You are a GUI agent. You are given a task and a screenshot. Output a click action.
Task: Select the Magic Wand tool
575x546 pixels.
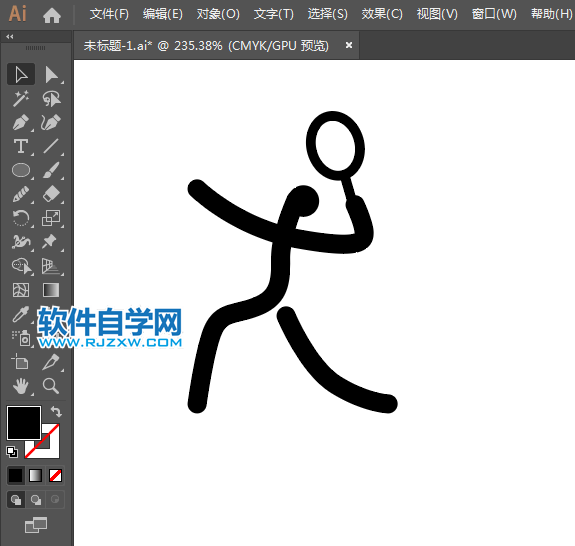point(21,99)
